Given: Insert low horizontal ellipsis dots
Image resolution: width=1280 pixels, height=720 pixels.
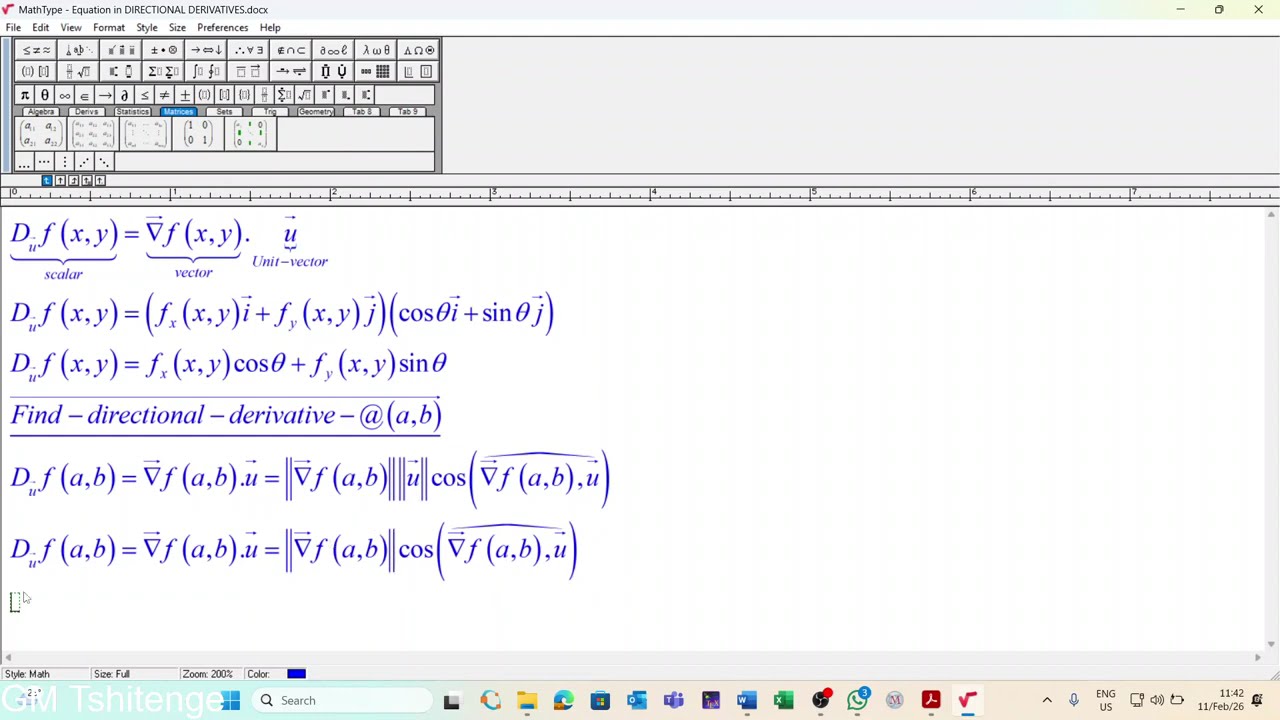Looking at the screenshot, I should pyautogui.click(x=24, y=162).
